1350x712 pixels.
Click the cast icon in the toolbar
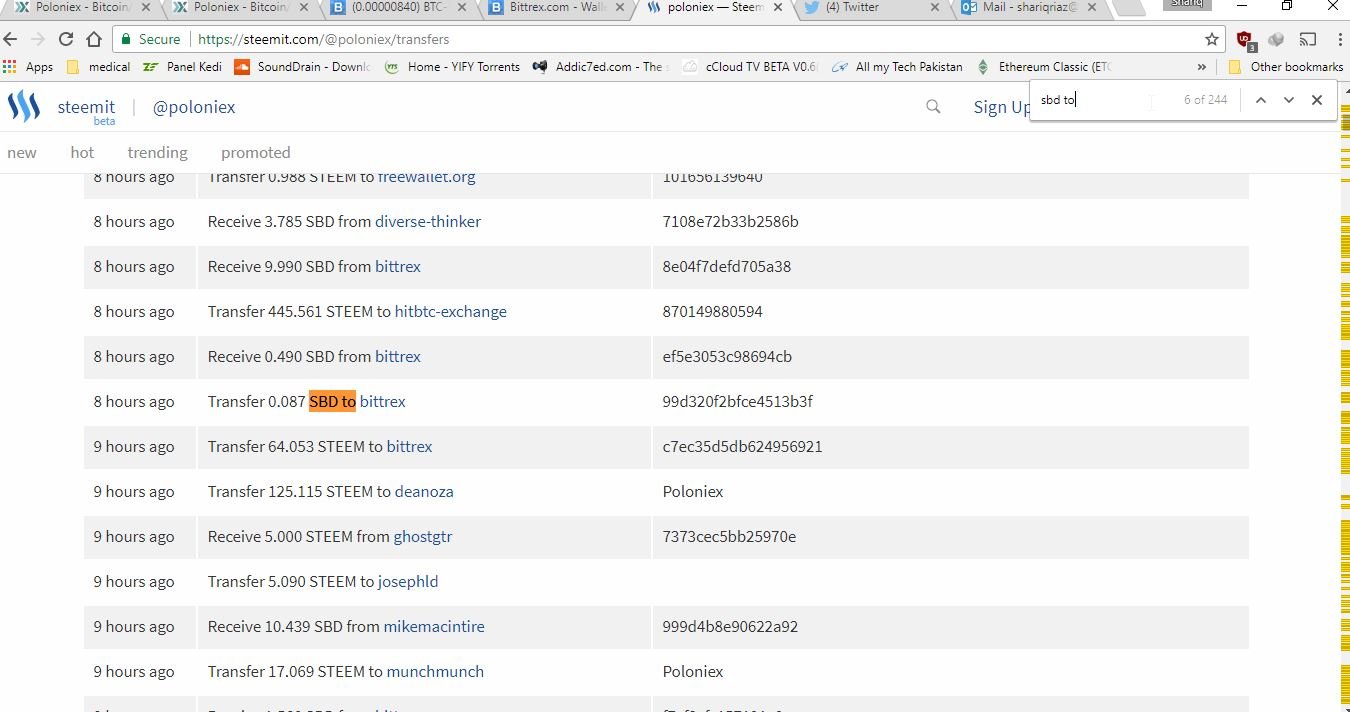point(1307,40)
